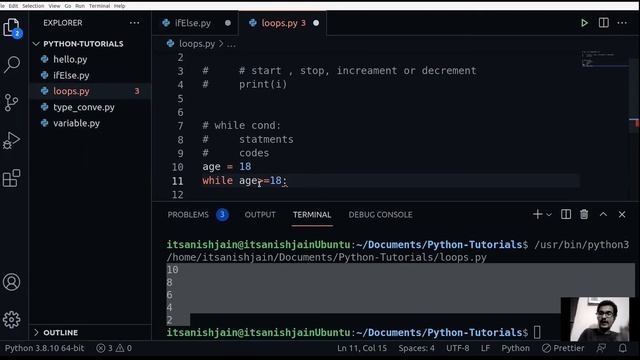
Task: Open the Source Control view
Action: 11,102
